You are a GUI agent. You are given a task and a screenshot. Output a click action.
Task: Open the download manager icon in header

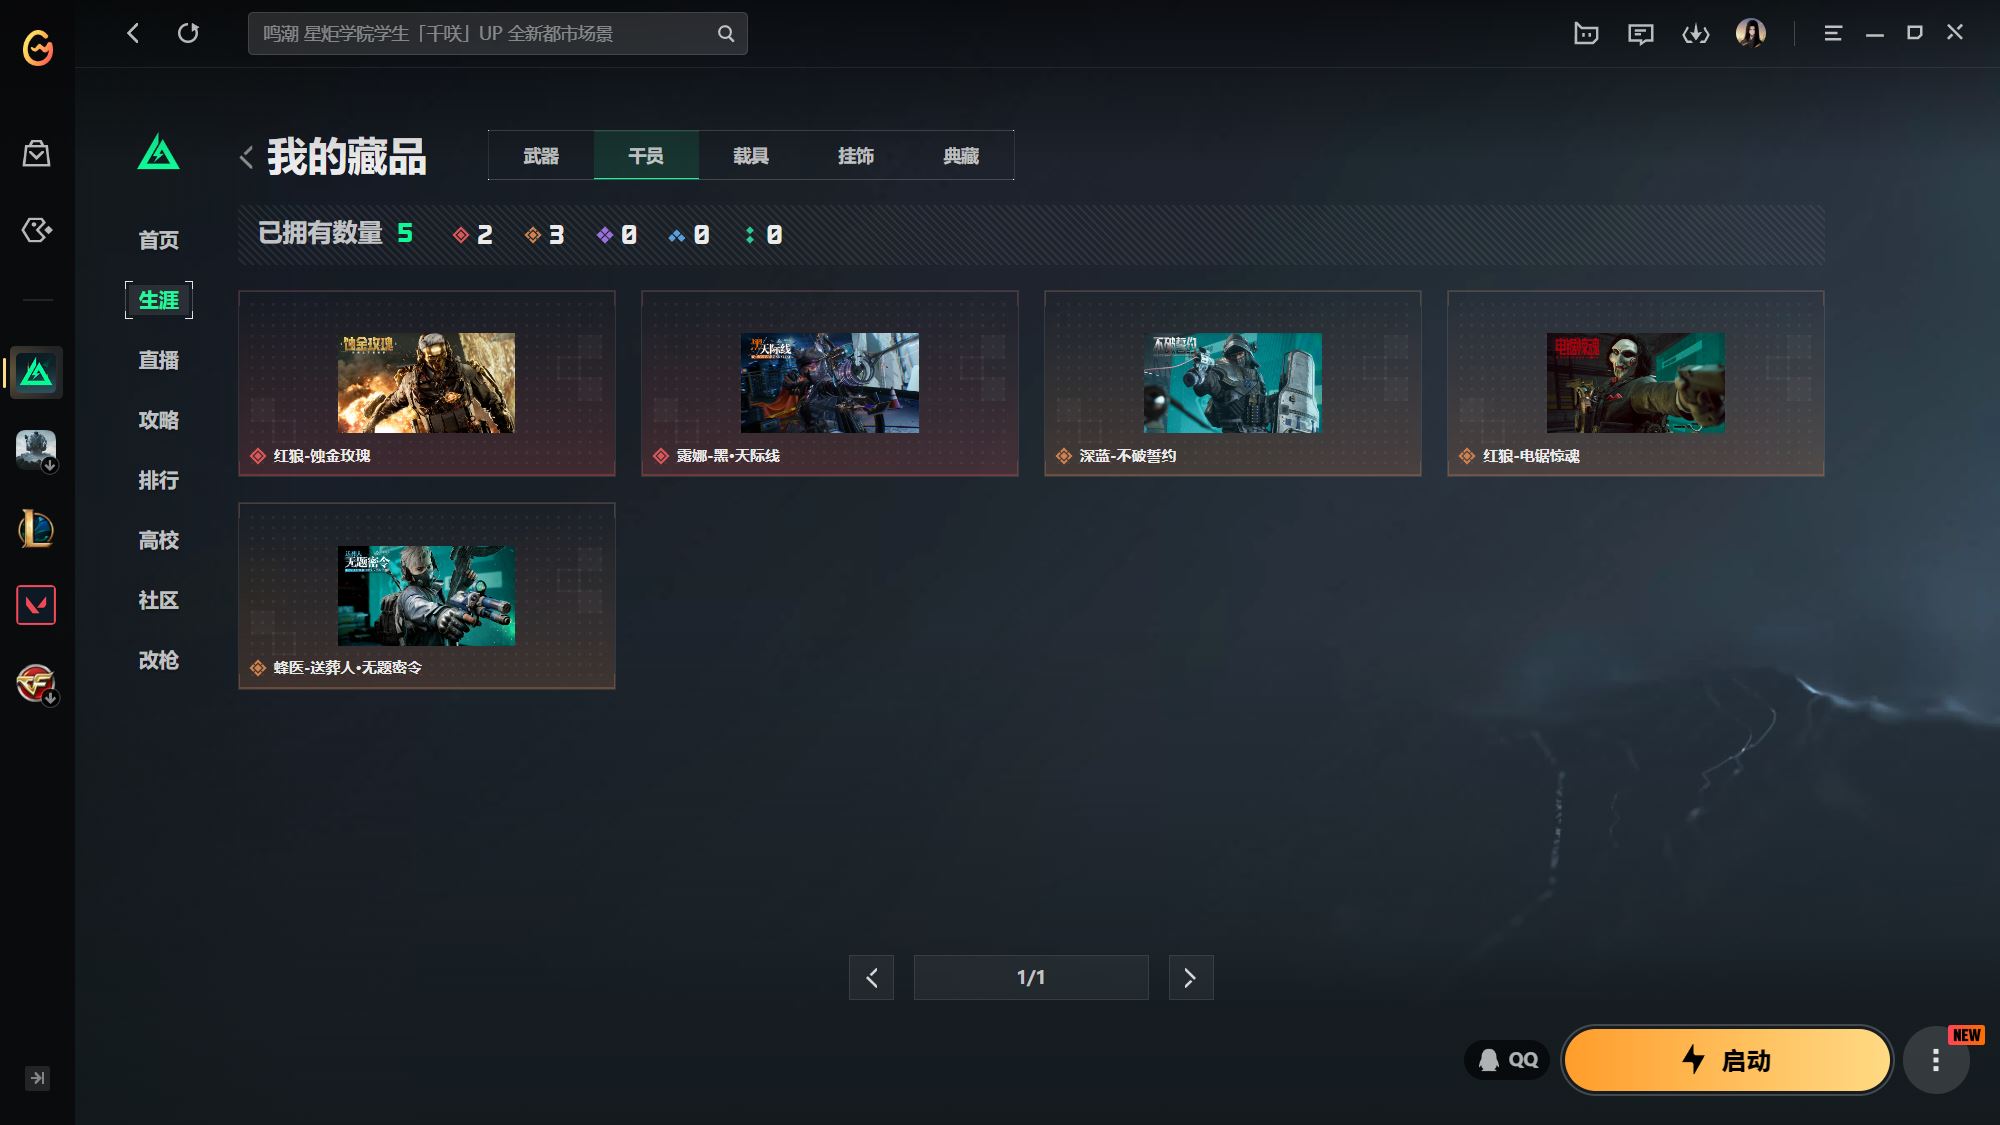[1695, 34]
